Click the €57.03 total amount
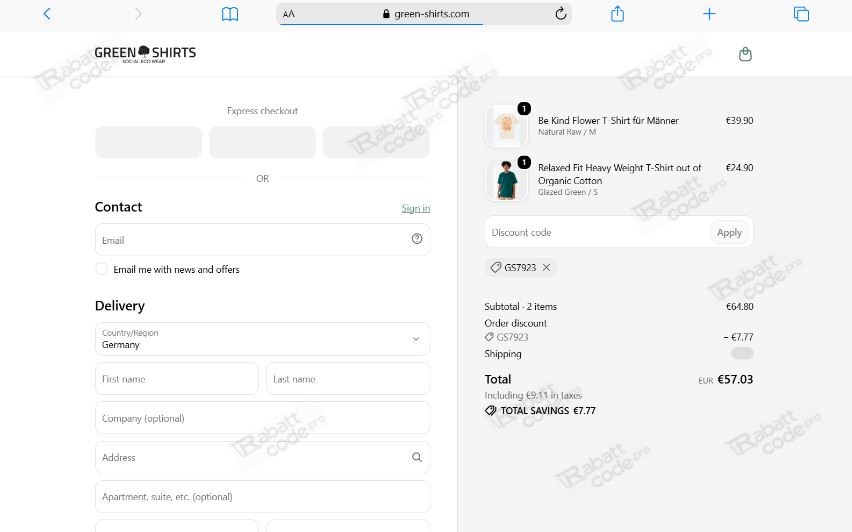 click(x=735, y=379)
